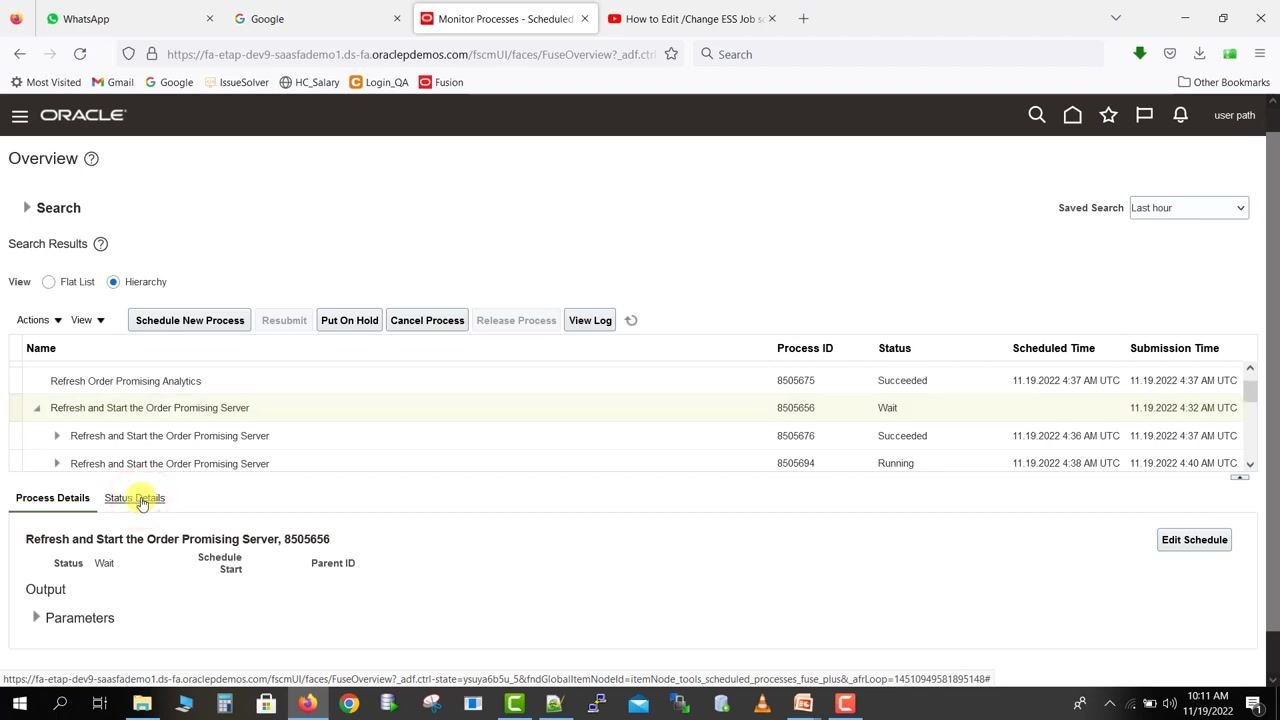Click the Gmail bookmark
1280x720 pixels.
(112, 82)
